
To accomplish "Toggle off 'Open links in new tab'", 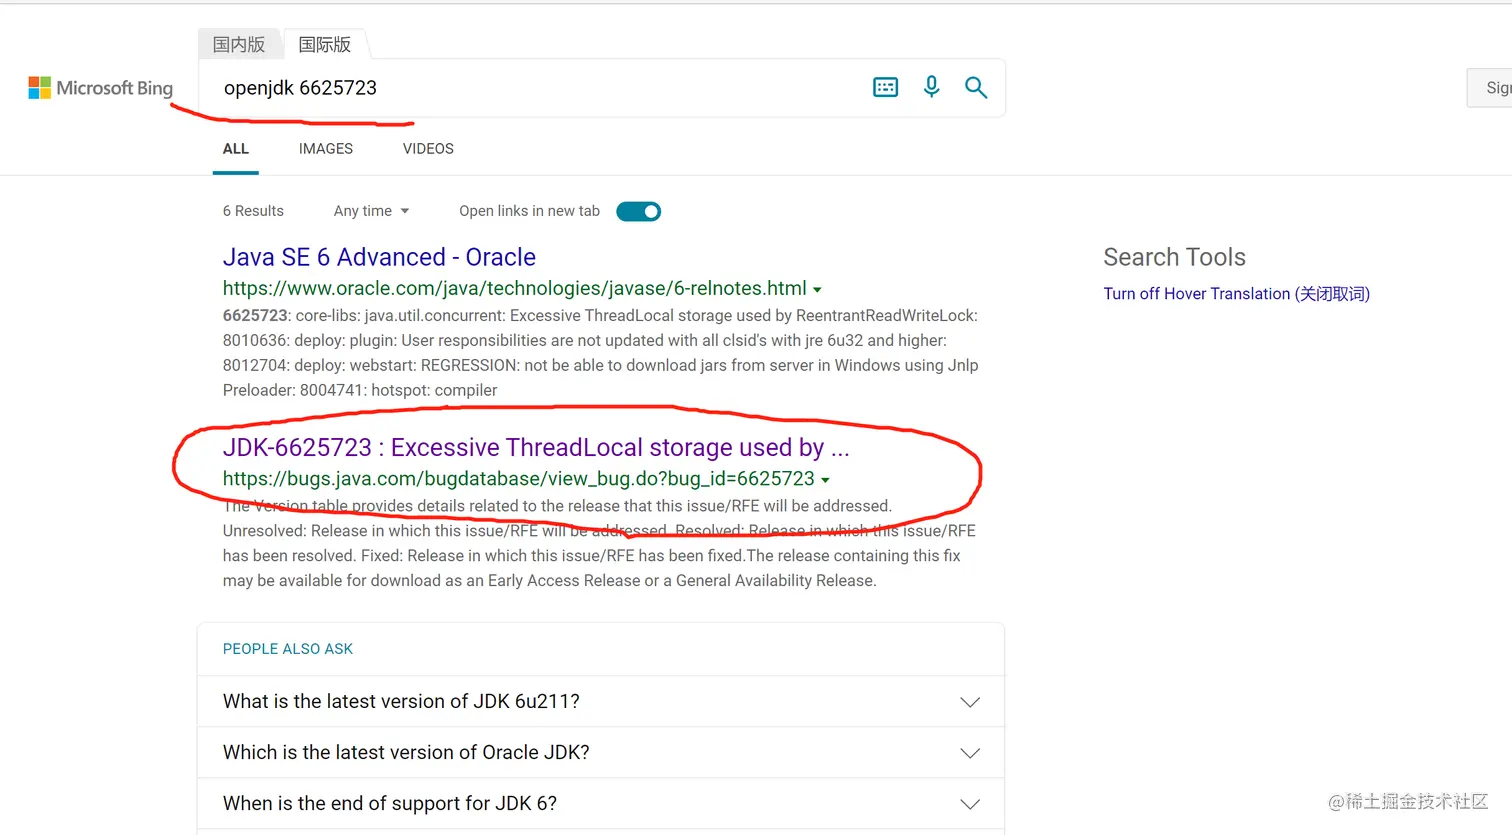I will click(x=638, y=211).
